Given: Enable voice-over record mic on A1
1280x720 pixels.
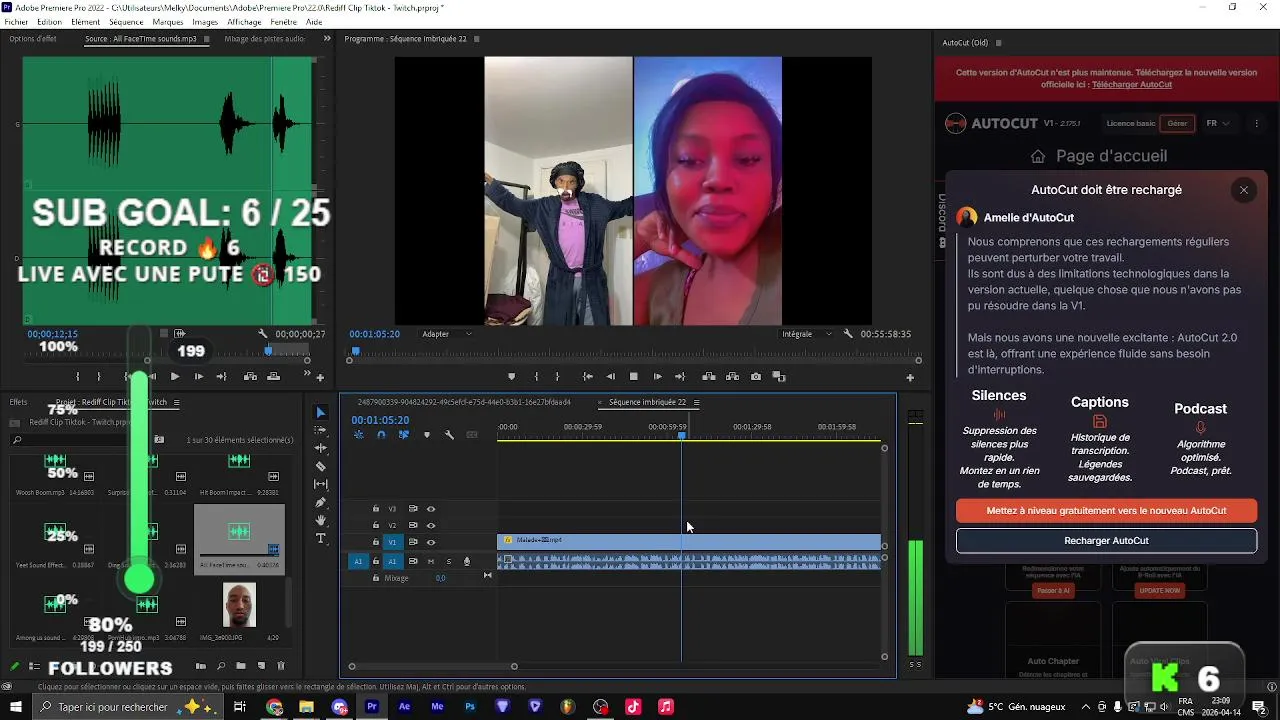Looking at the screenshot, I should tap(467, 561).
